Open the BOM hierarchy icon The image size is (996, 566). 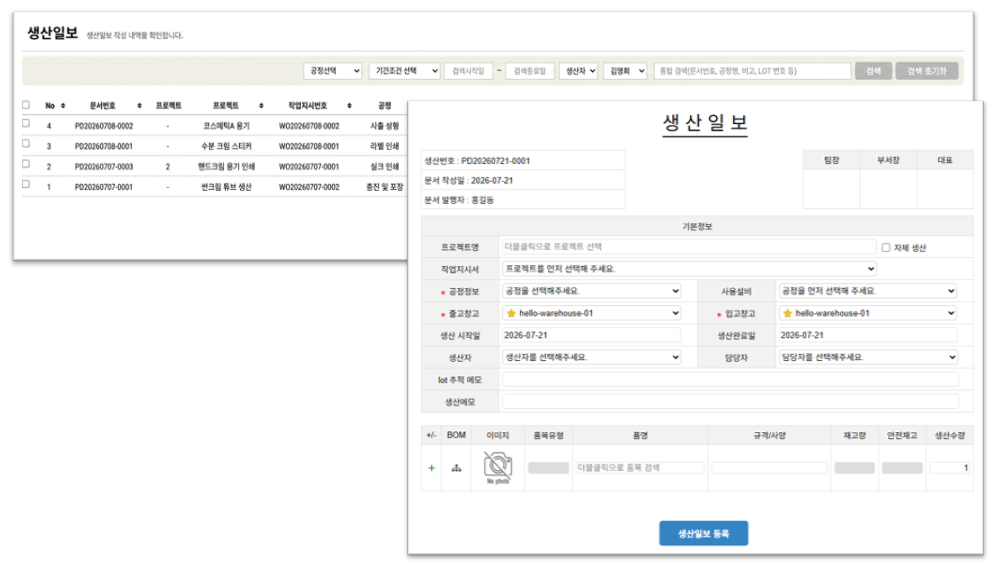tap(456, 468)
